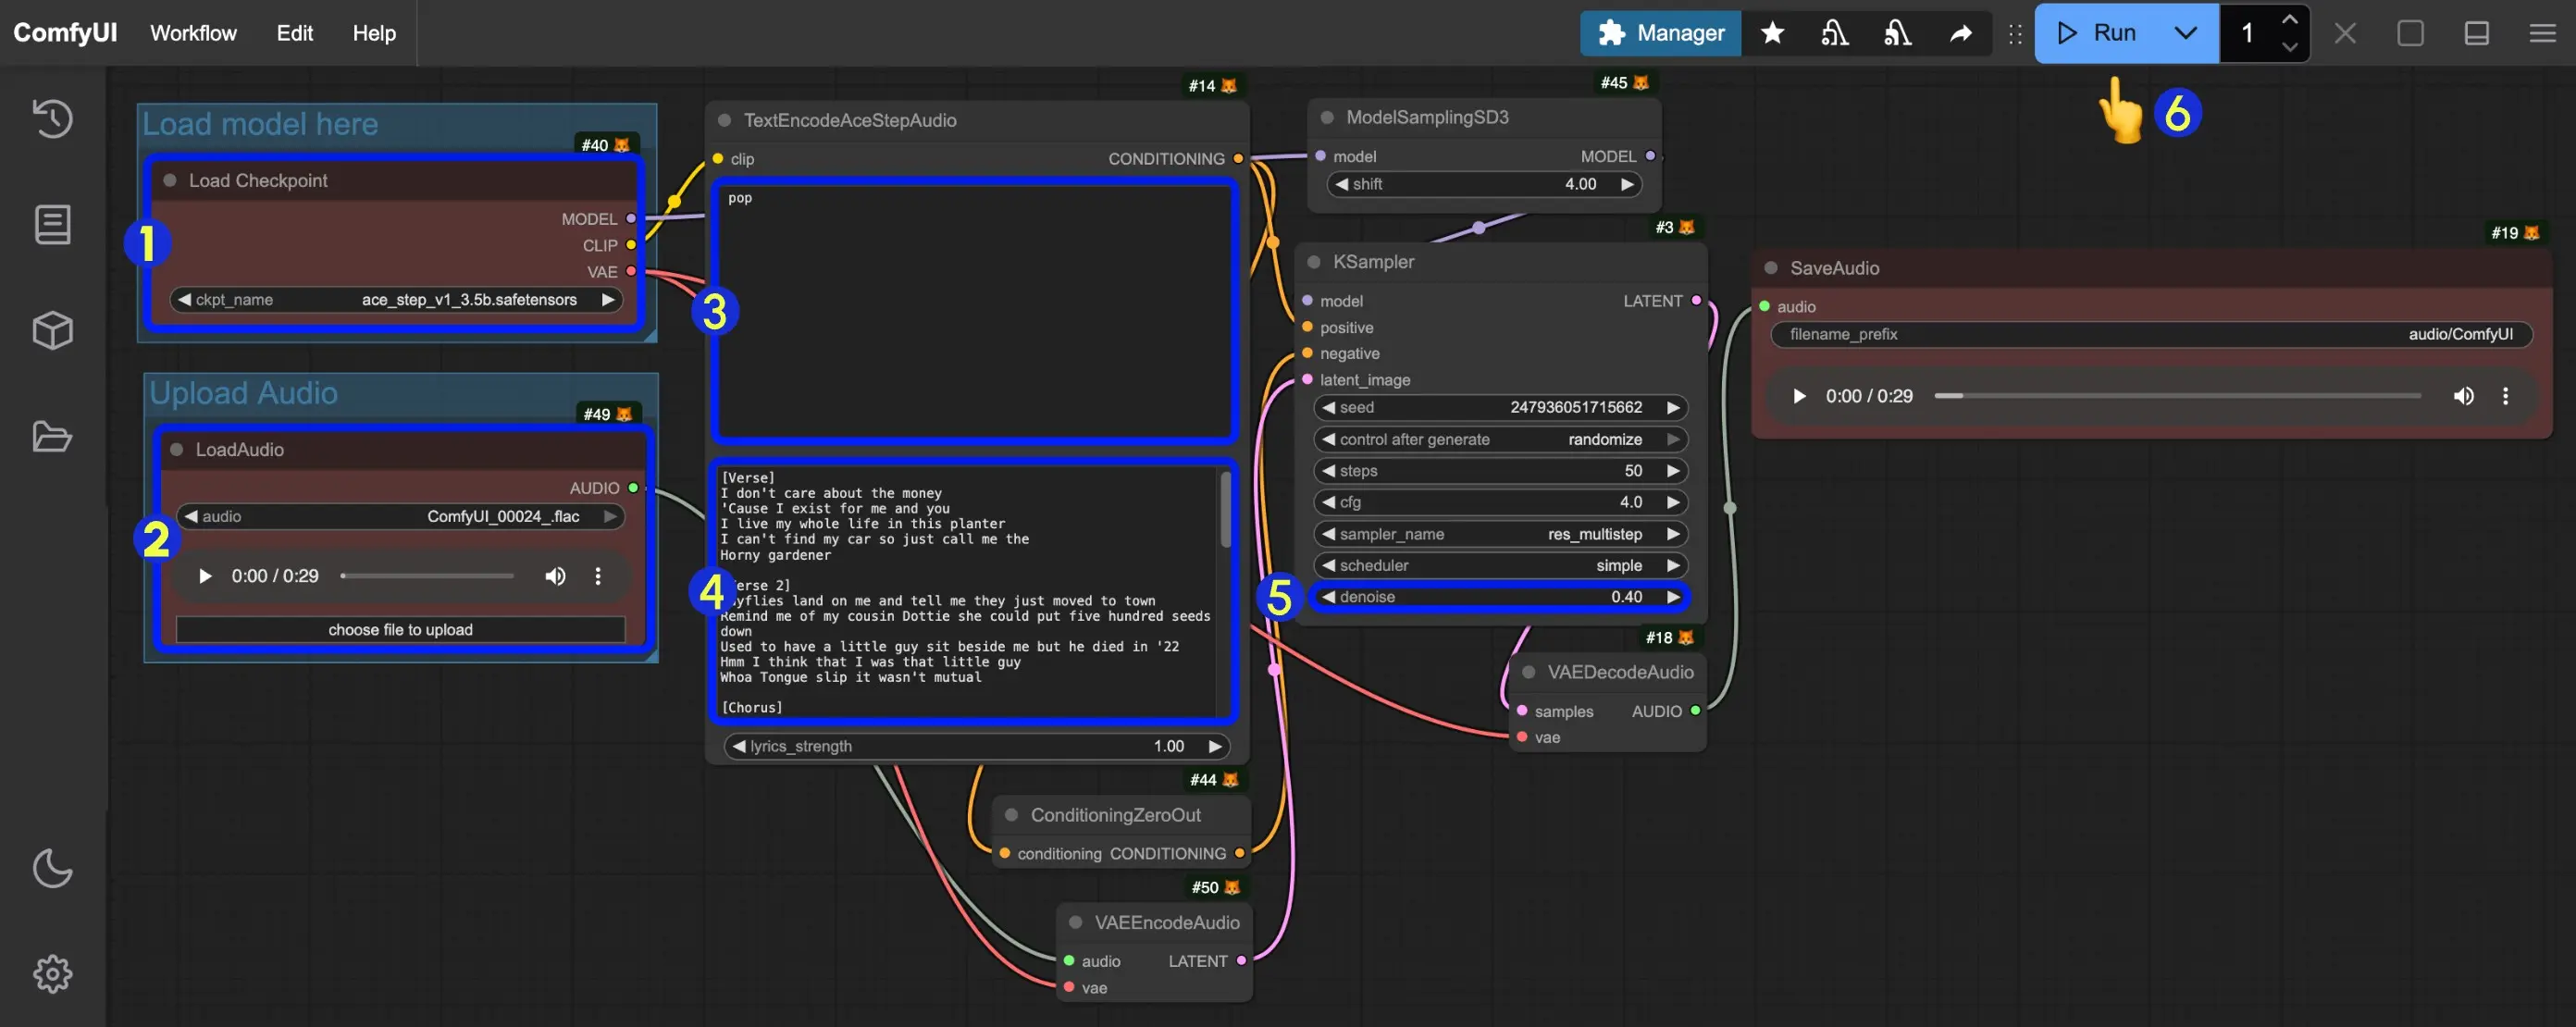Collapse the ConditioningZeroOut node dot
This screenshot has width=2576, height=1027.
click(x=1011, y=815)
